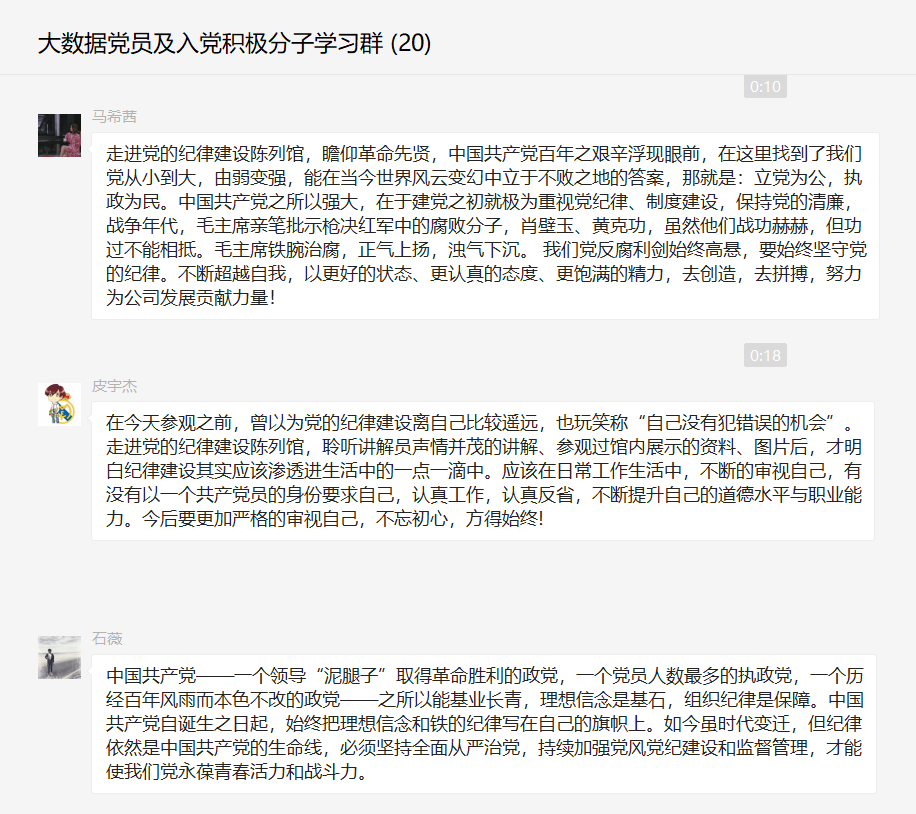
Task: Click the sender name 石薇
Action: [107, 639]
